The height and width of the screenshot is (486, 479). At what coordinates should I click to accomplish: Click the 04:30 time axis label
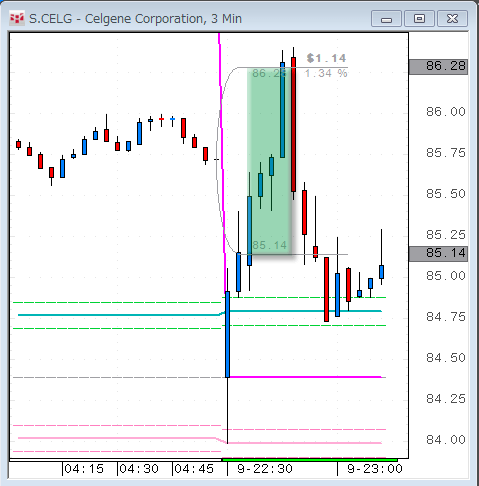139,469
